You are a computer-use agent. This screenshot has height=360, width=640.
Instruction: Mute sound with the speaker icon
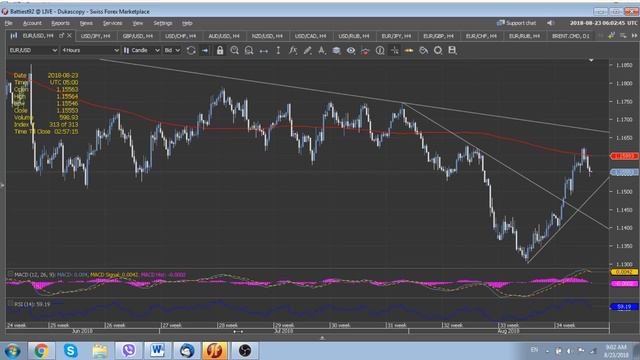(x=551, y=23)
